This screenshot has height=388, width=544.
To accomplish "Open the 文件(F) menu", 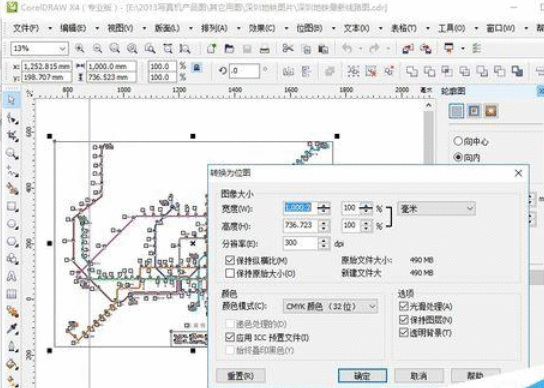I will tap(26, 28).
